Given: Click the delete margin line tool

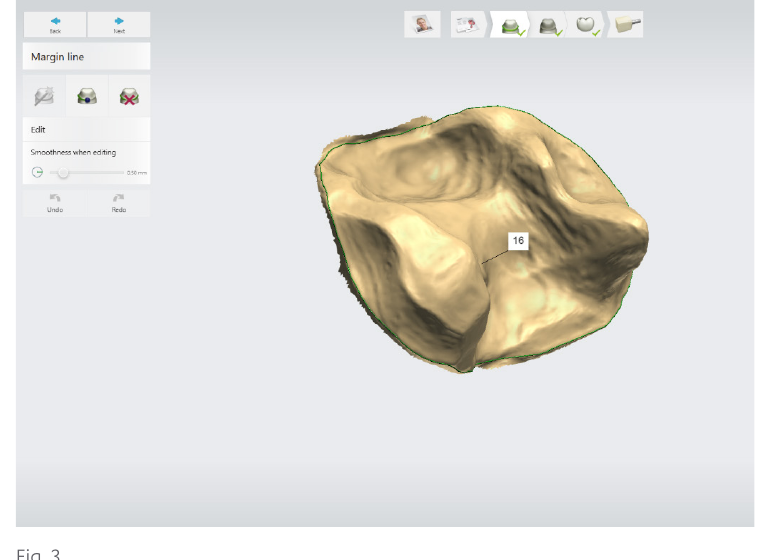Looking at the screenshot, I should (129, 96).
